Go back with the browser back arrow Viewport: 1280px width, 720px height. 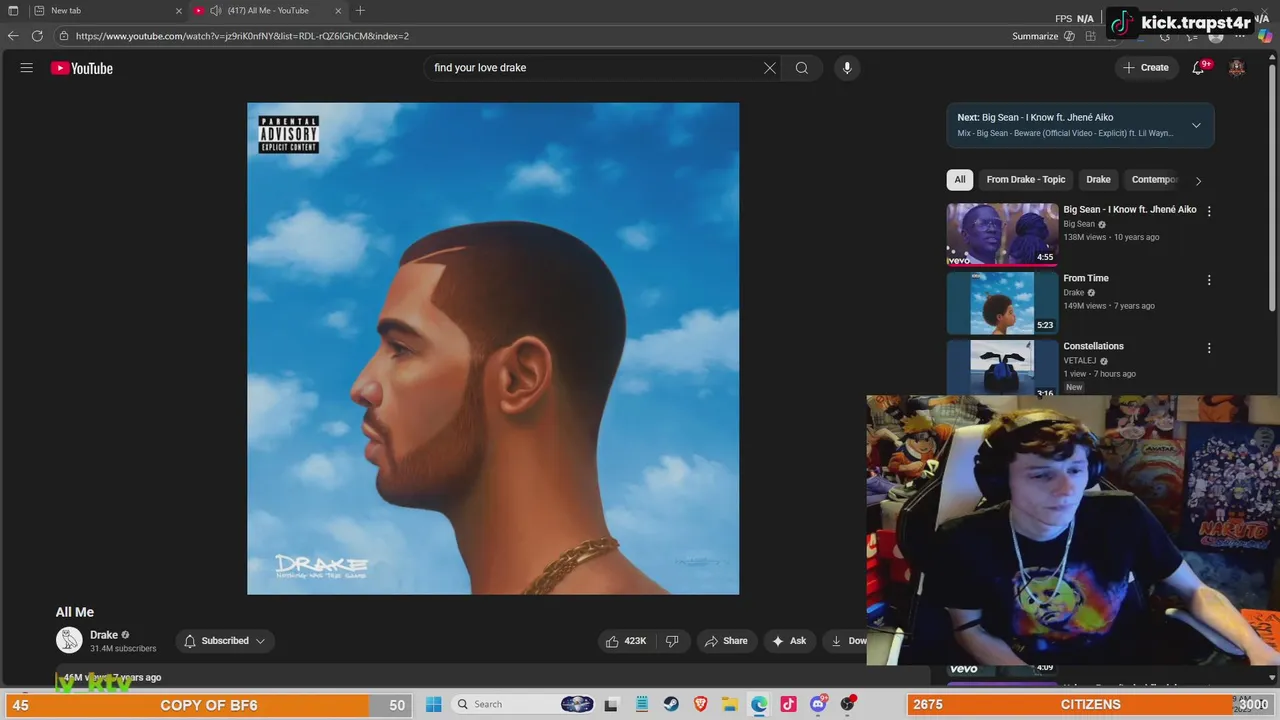click(x=13, y=36)
